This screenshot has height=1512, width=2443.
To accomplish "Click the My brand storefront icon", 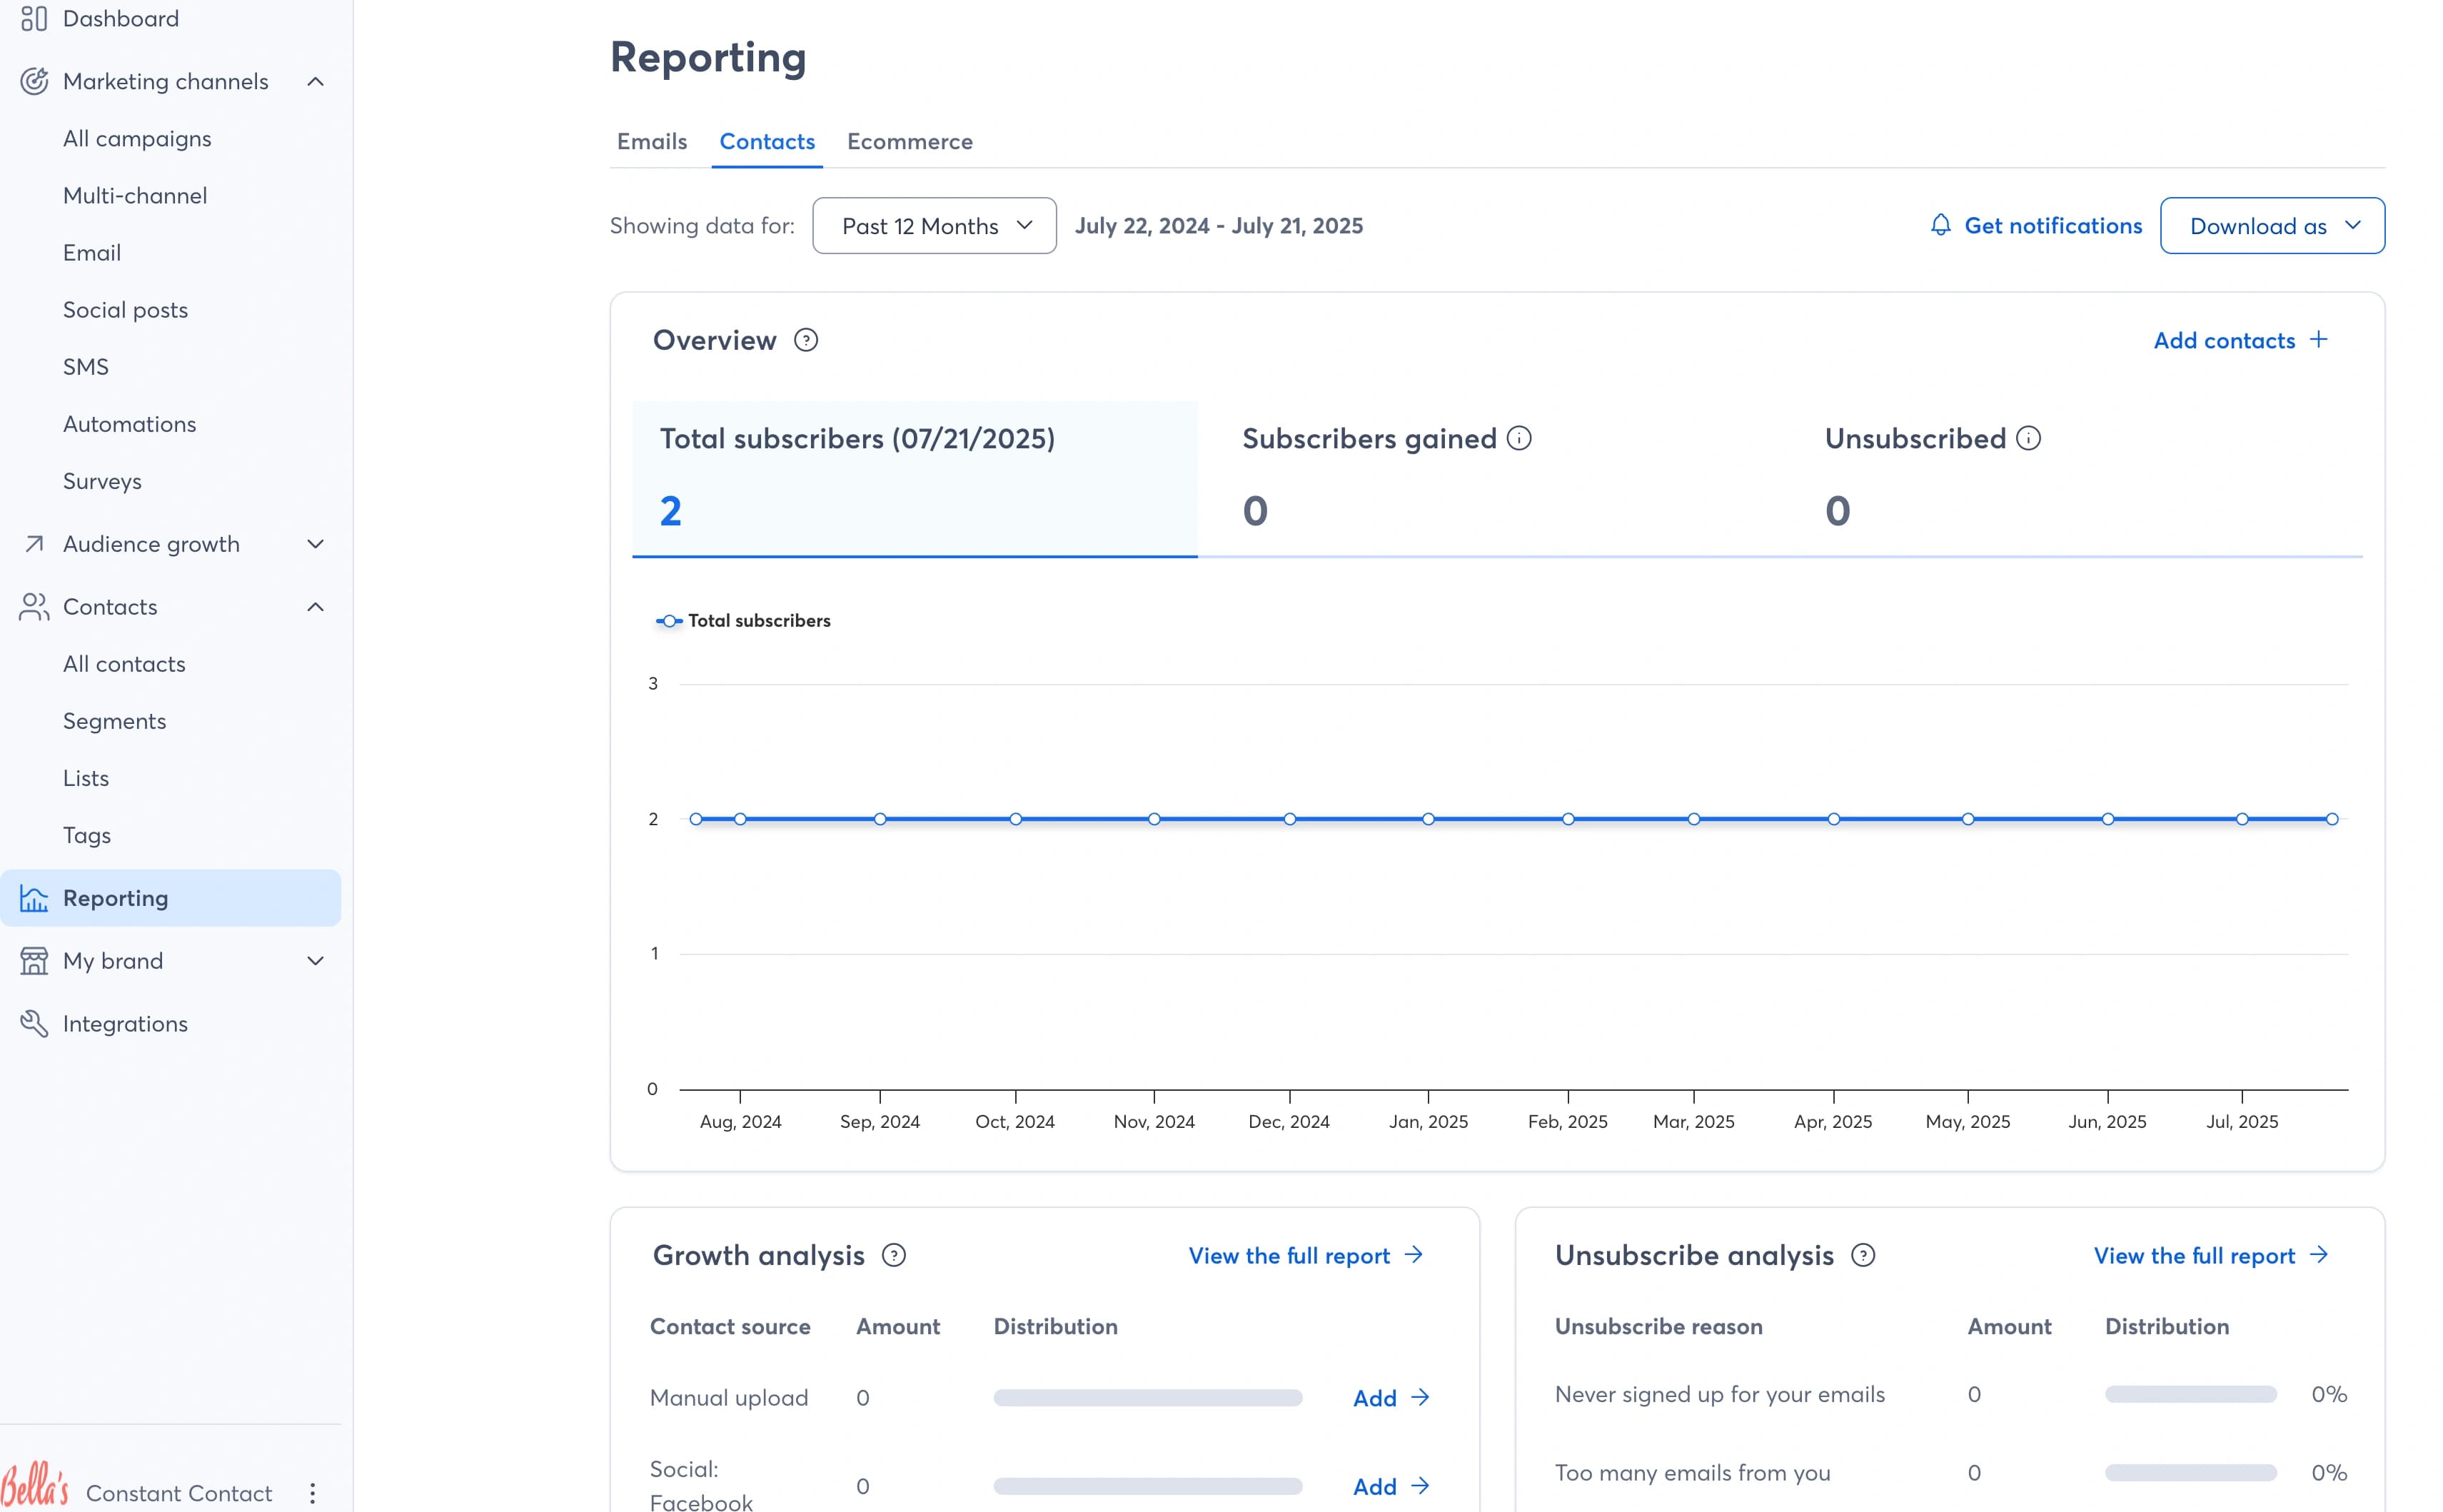I will (34, 961).
